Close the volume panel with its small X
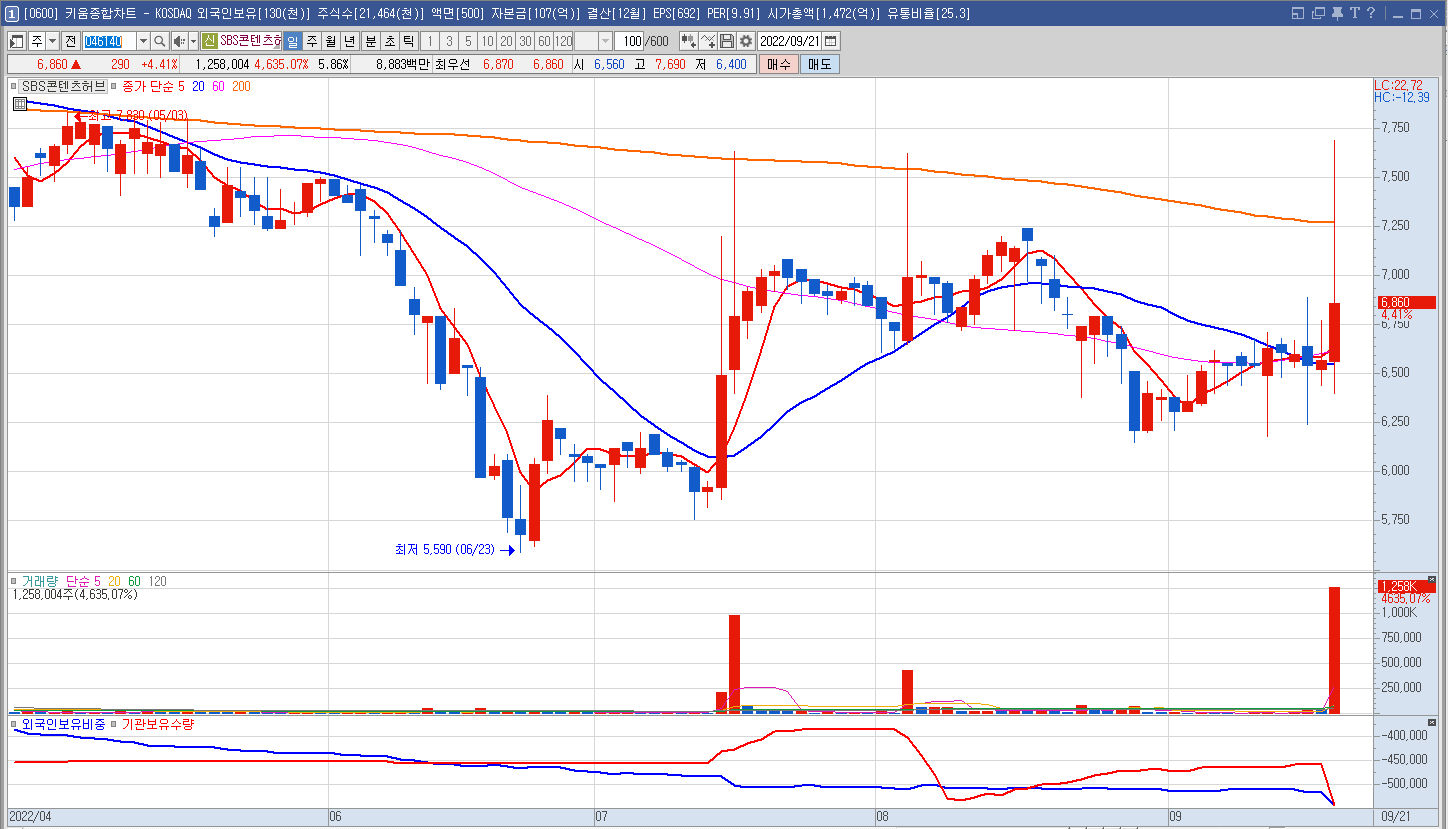Screen dimensions: 1448x829 pos(1431,580)
